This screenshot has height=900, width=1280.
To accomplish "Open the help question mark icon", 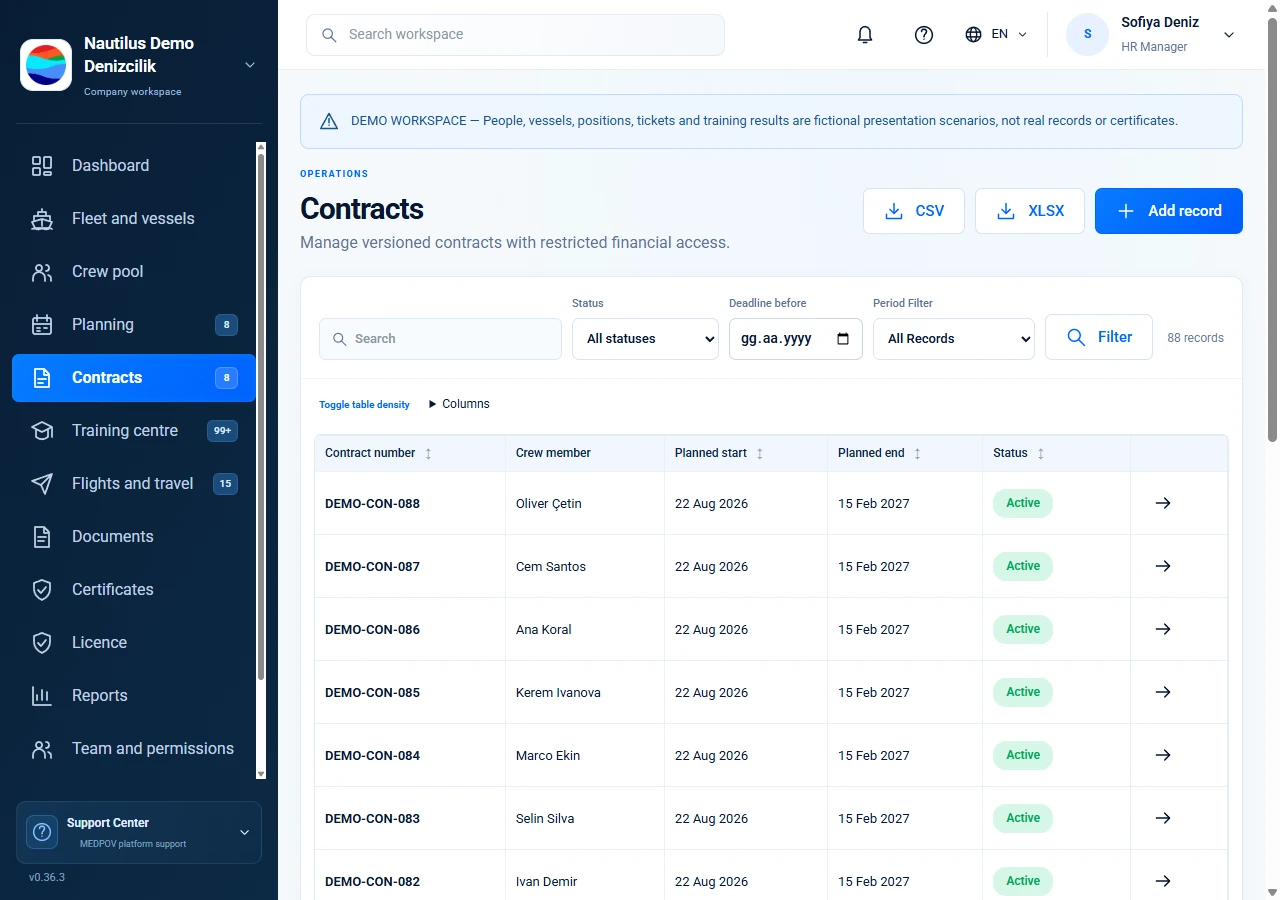I will [x=924, y=35].
